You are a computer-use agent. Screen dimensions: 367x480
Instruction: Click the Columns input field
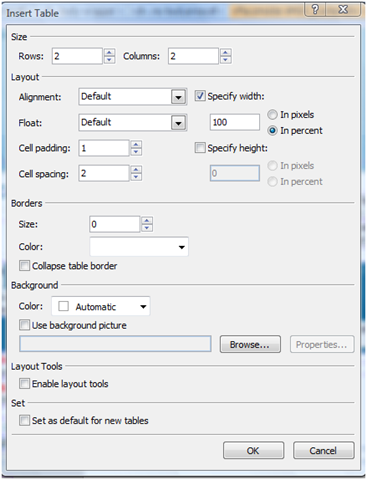click(x=193, y=56)
